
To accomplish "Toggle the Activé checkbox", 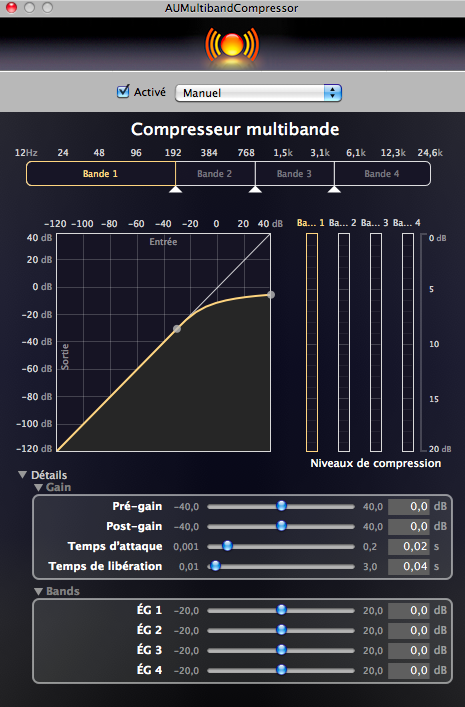I will pyautogui.click(x=123, y=92).
